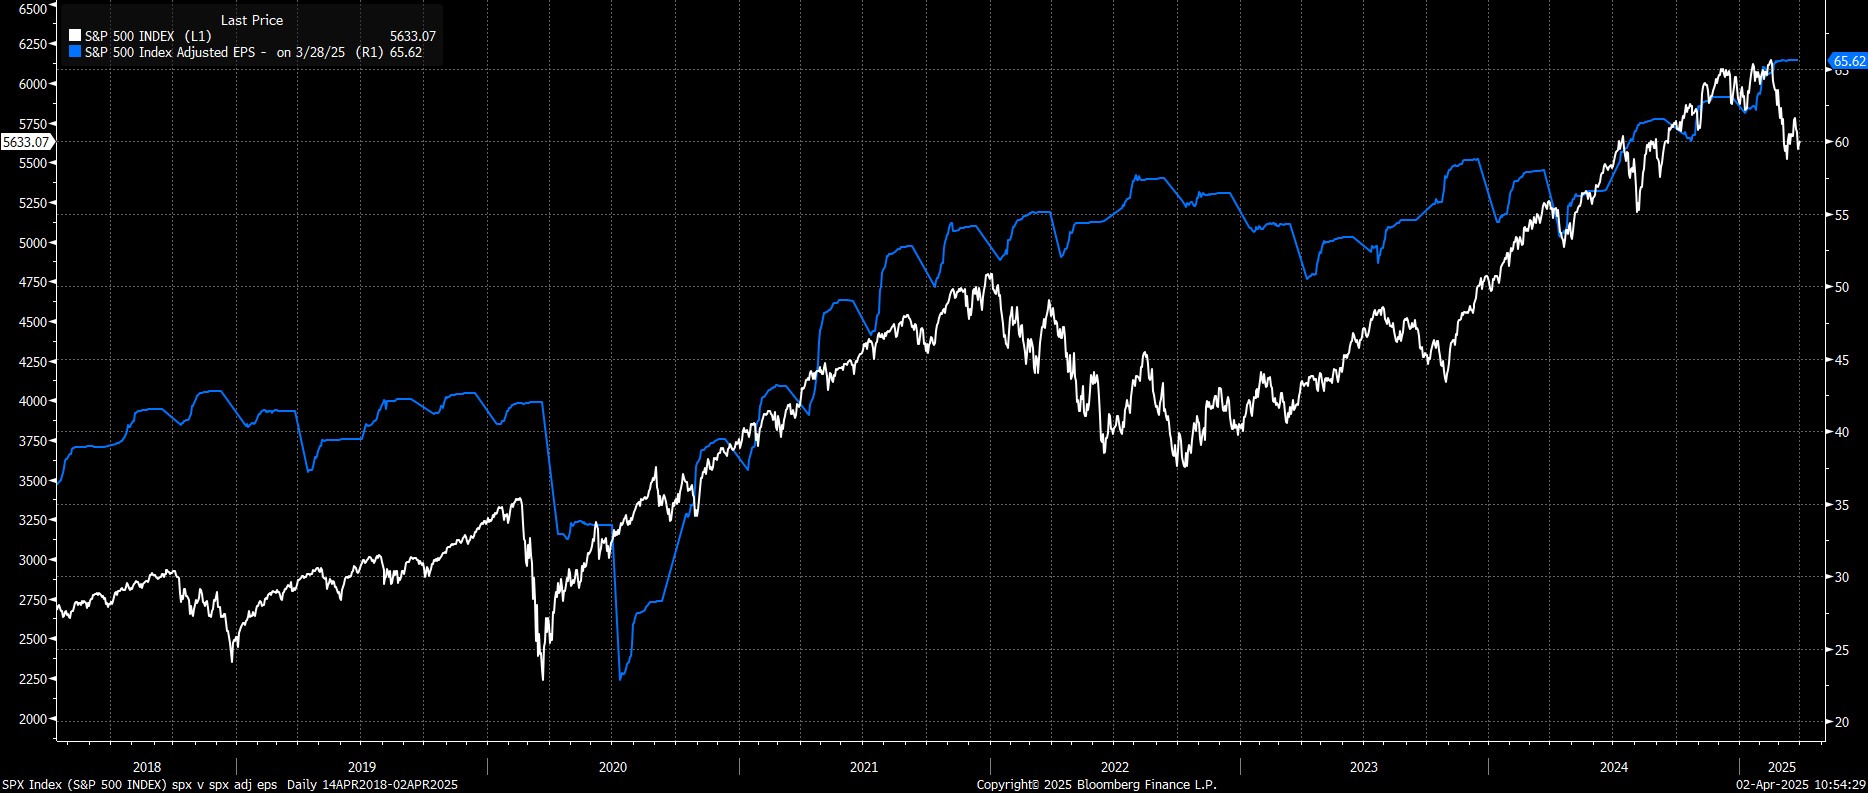Click the 55 right axis label

point(1841,215)
